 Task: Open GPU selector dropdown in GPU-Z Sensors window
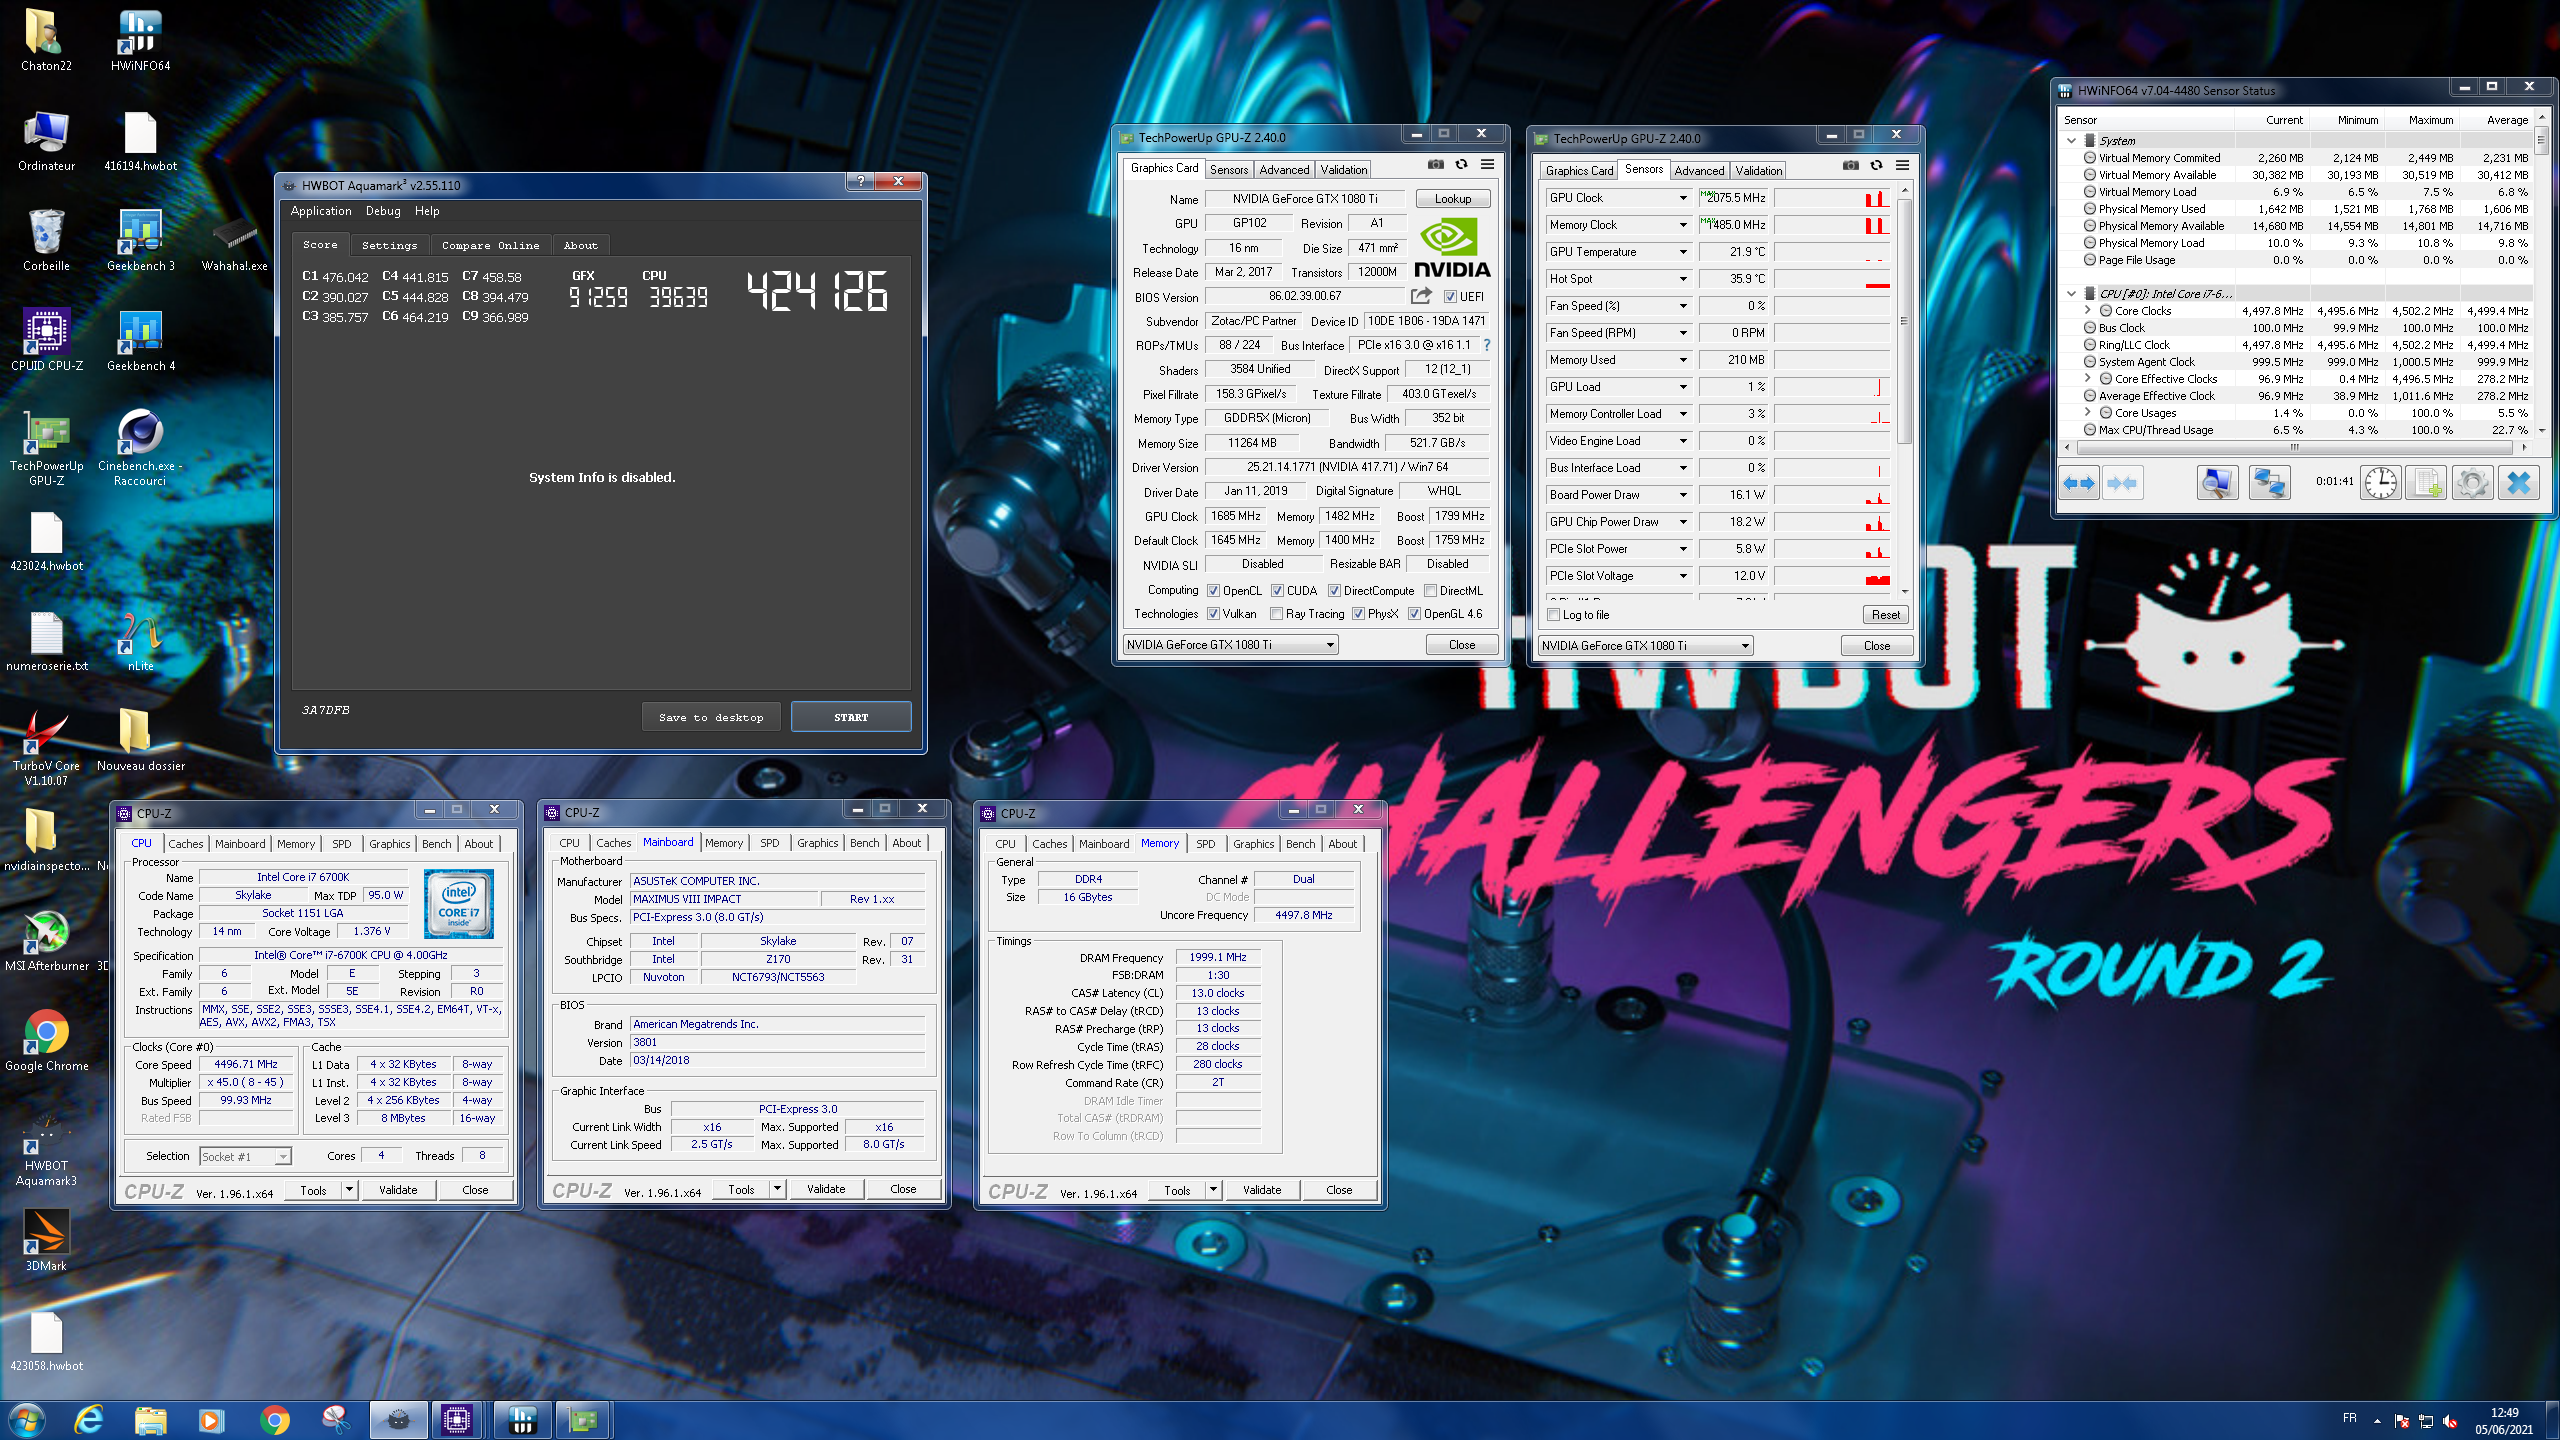click(1645, 646)
